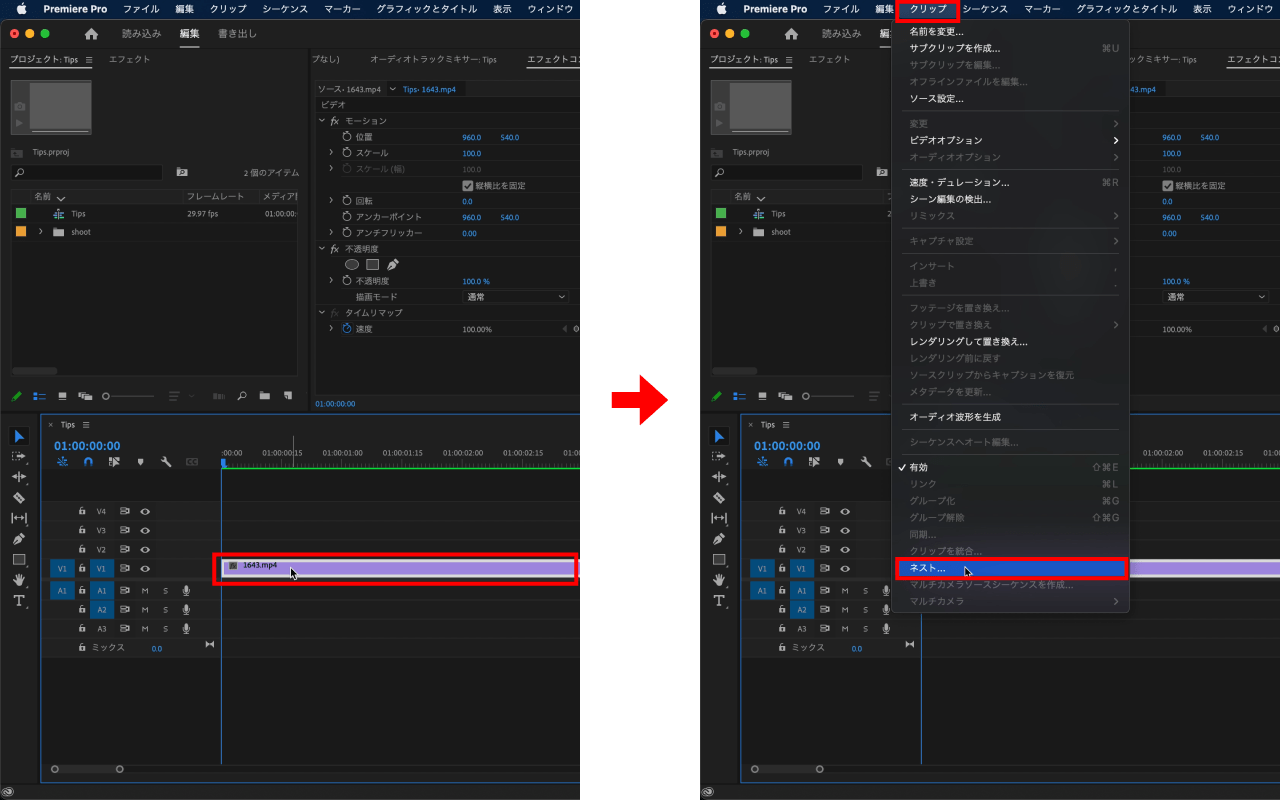Toggle V1 track eye in left timeline
1280x800 pixels.
[x=145, y=568]
